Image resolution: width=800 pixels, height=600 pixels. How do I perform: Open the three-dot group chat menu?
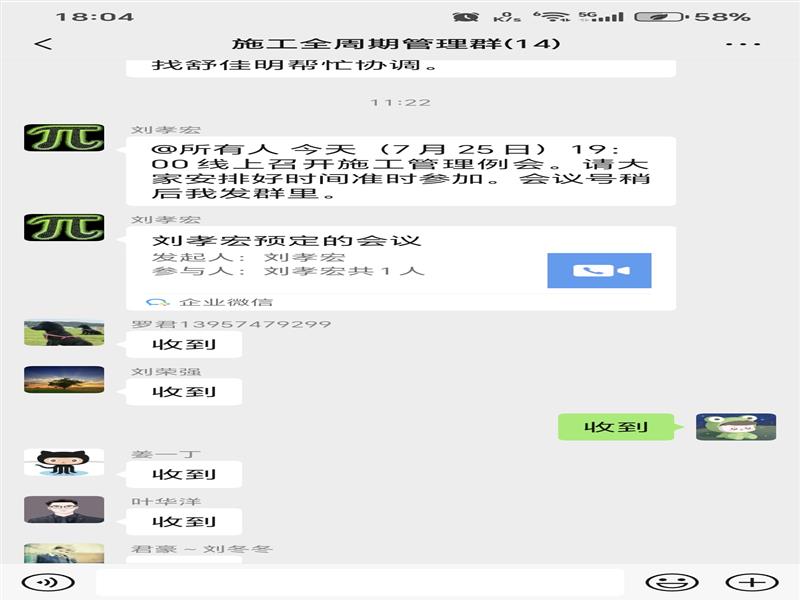click(x=743, y=44)
